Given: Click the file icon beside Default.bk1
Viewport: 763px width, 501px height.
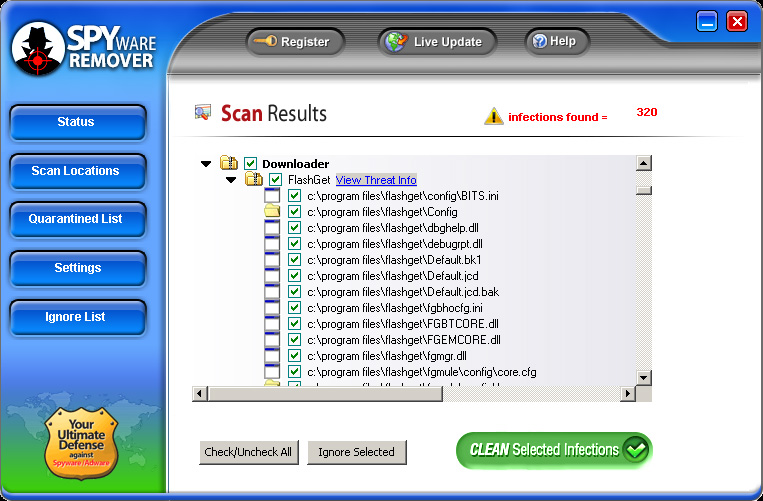Looking at the screenshot, I should (x=272, y=260).
